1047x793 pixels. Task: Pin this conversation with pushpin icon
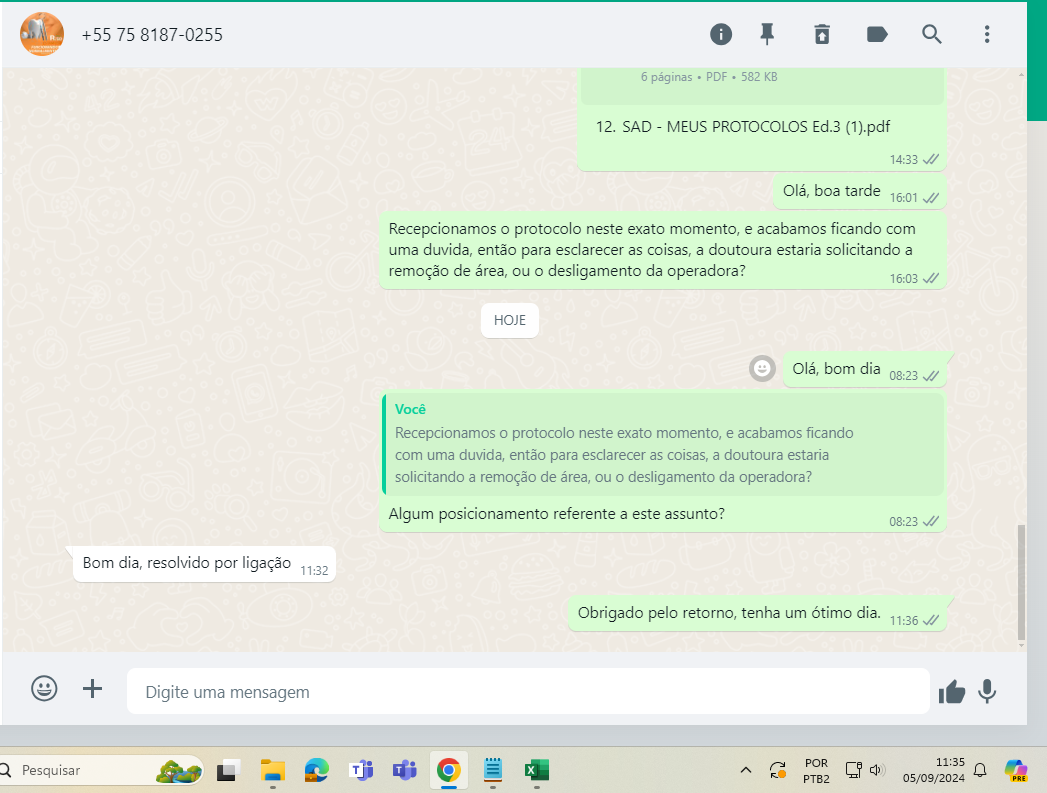click(767, 34)
